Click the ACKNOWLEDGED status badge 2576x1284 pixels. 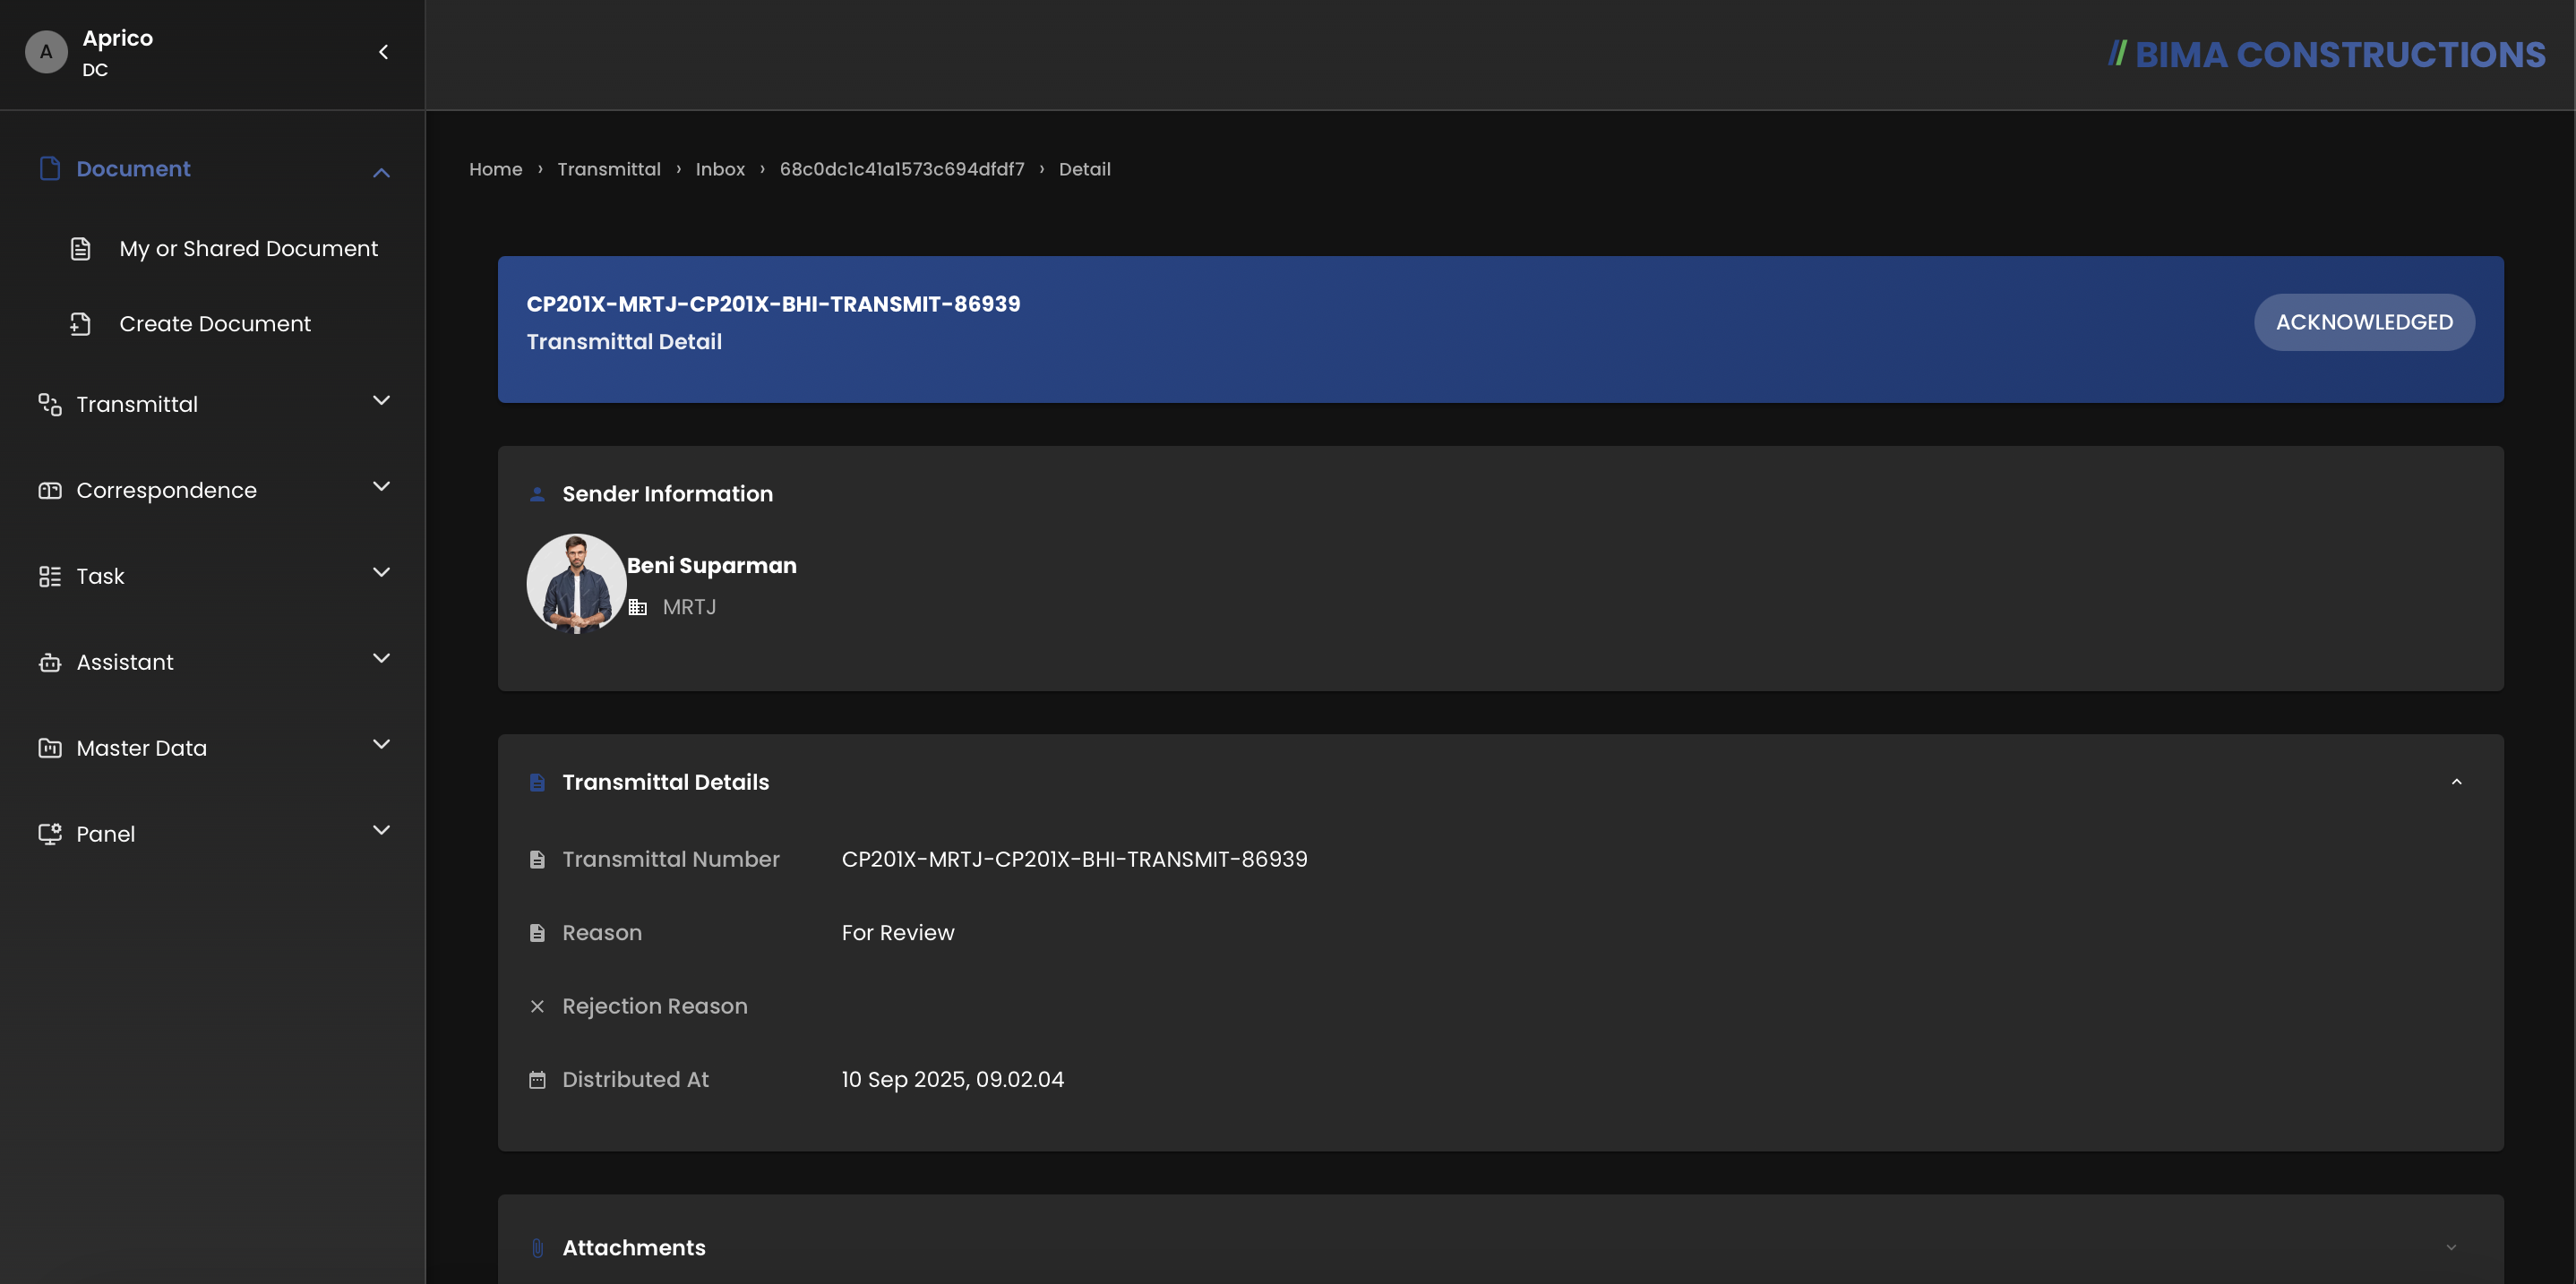point(2364,322)
